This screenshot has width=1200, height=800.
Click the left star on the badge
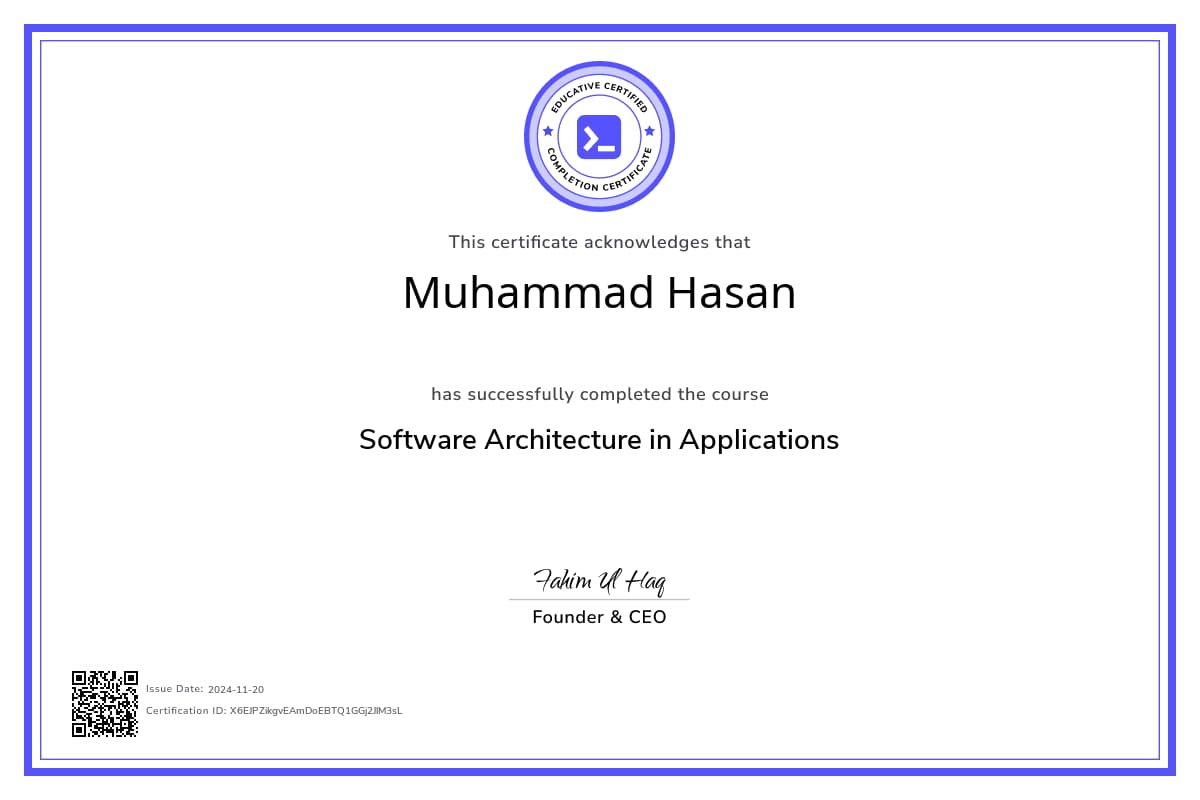coord(547,131)
